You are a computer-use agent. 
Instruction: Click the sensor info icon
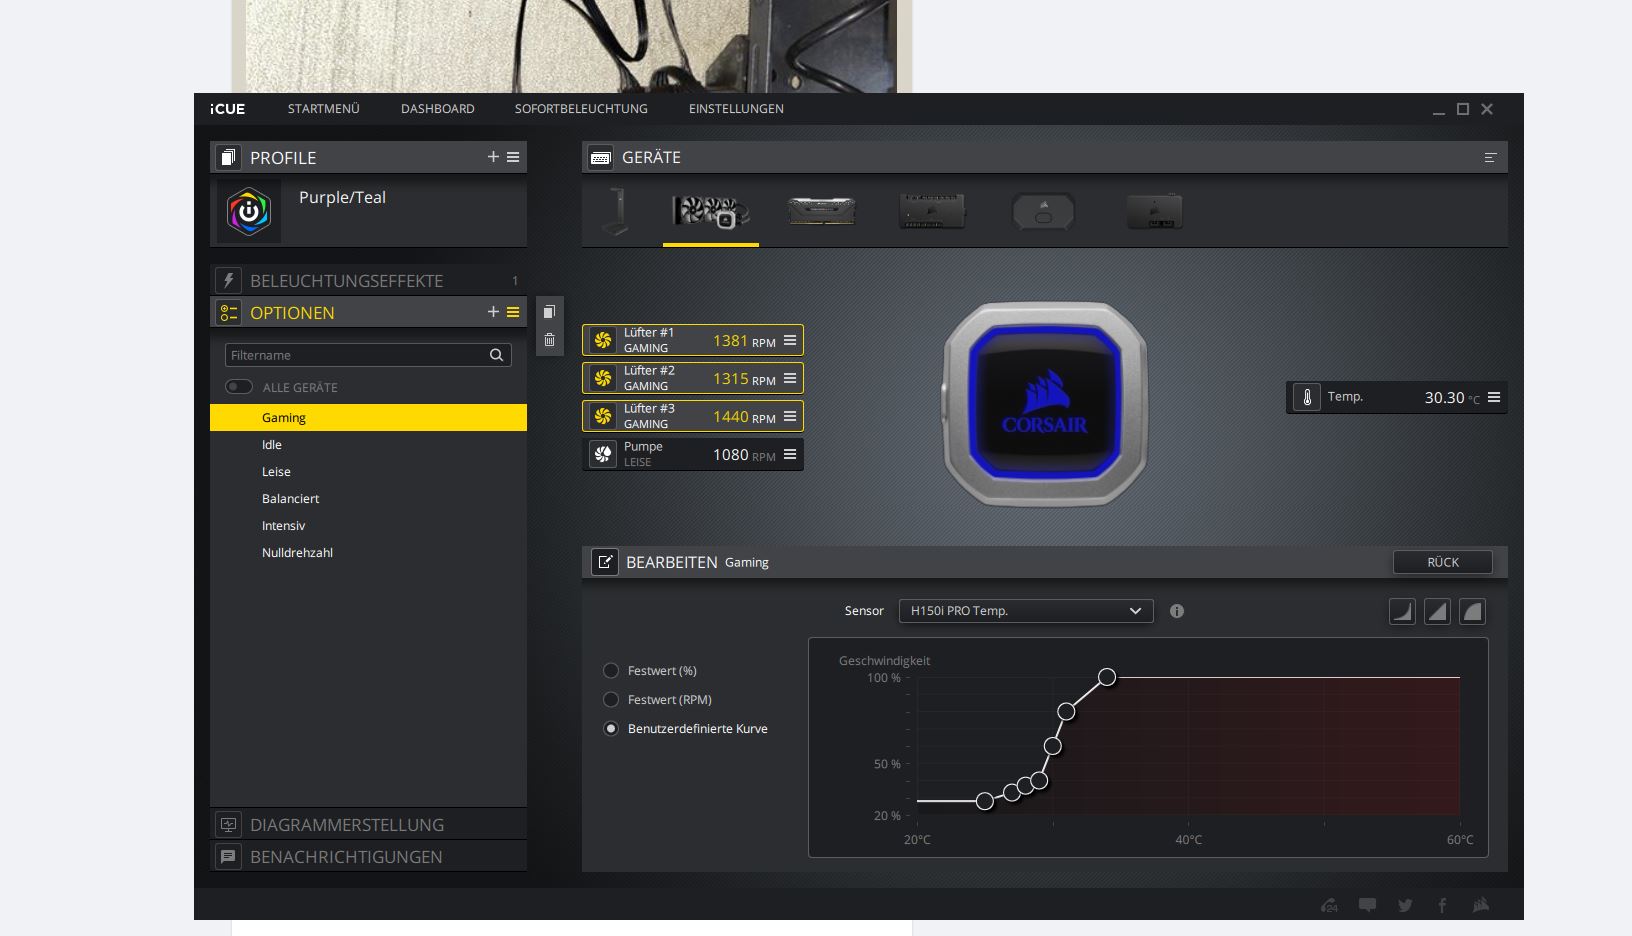click(1177, 611)
